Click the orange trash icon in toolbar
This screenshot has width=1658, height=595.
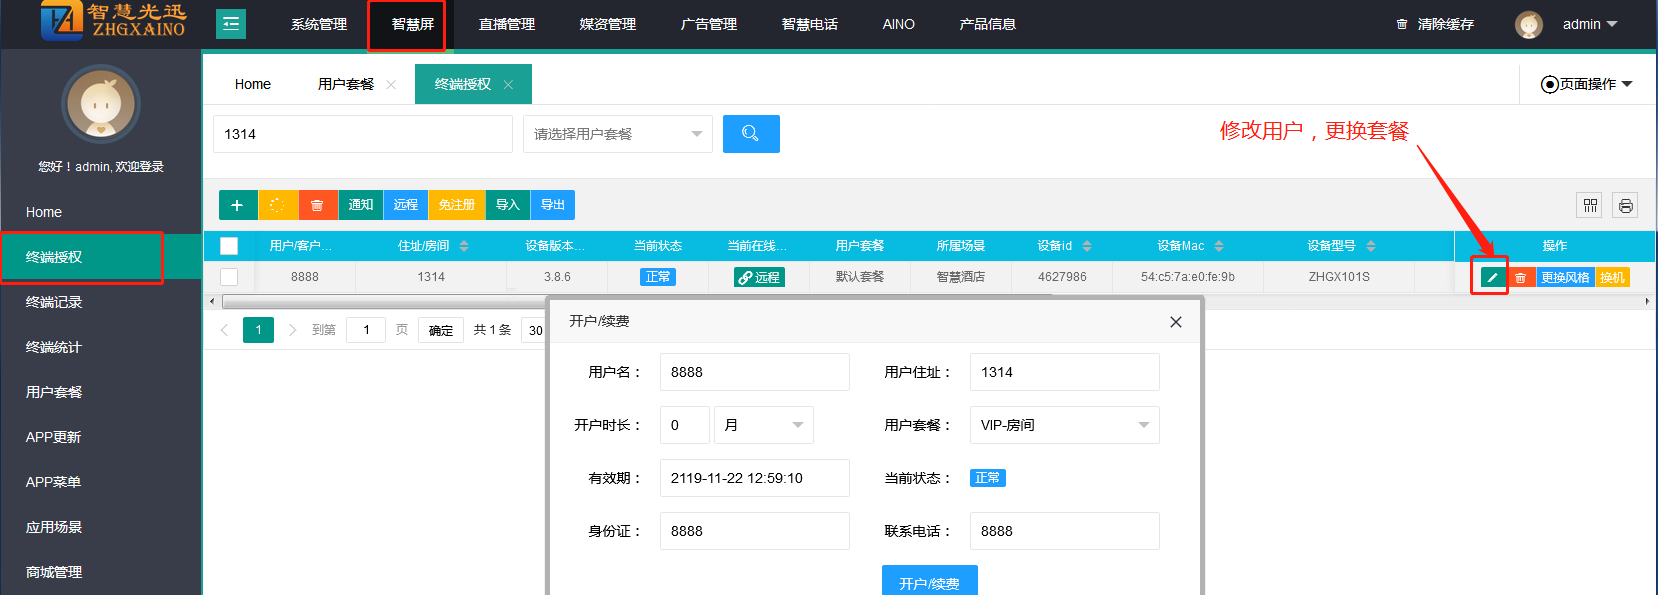(x=317, y=205)
